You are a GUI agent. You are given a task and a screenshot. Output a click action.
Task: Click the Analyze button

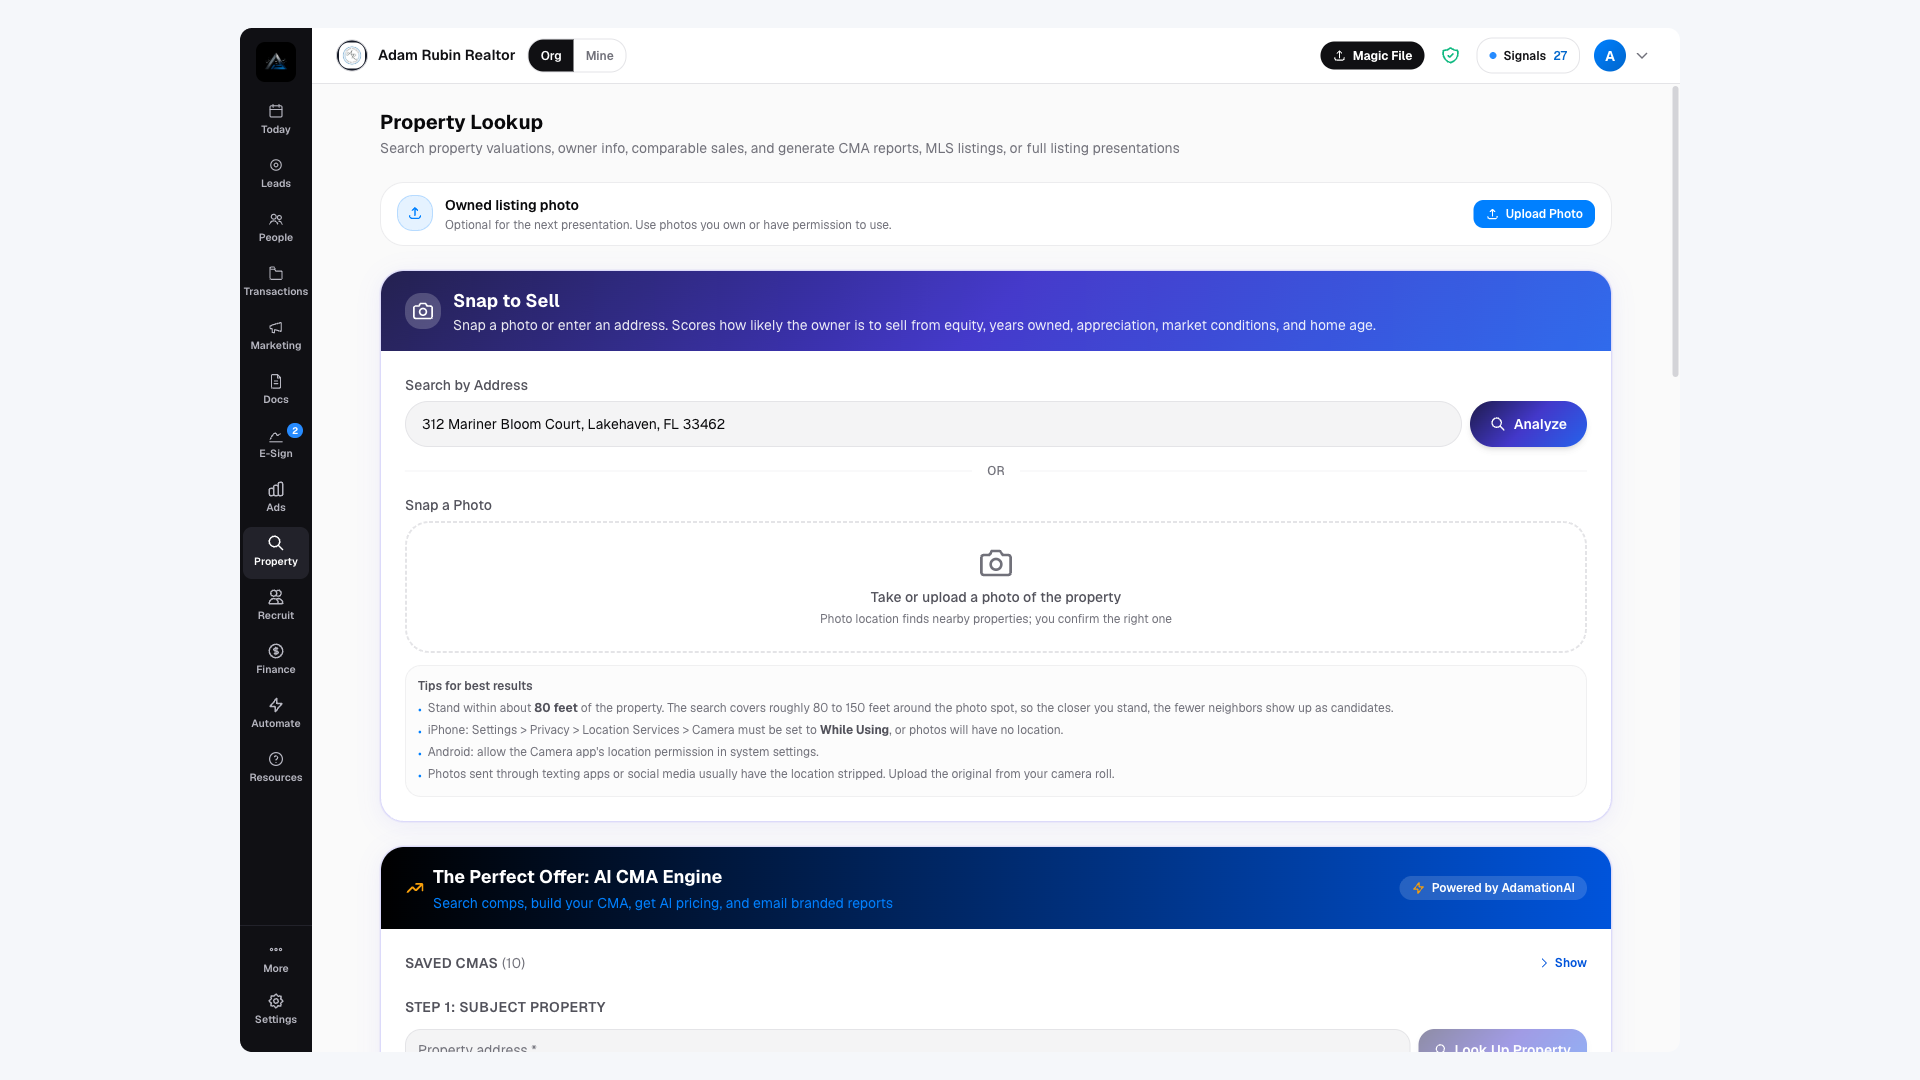pos(1528,424)
